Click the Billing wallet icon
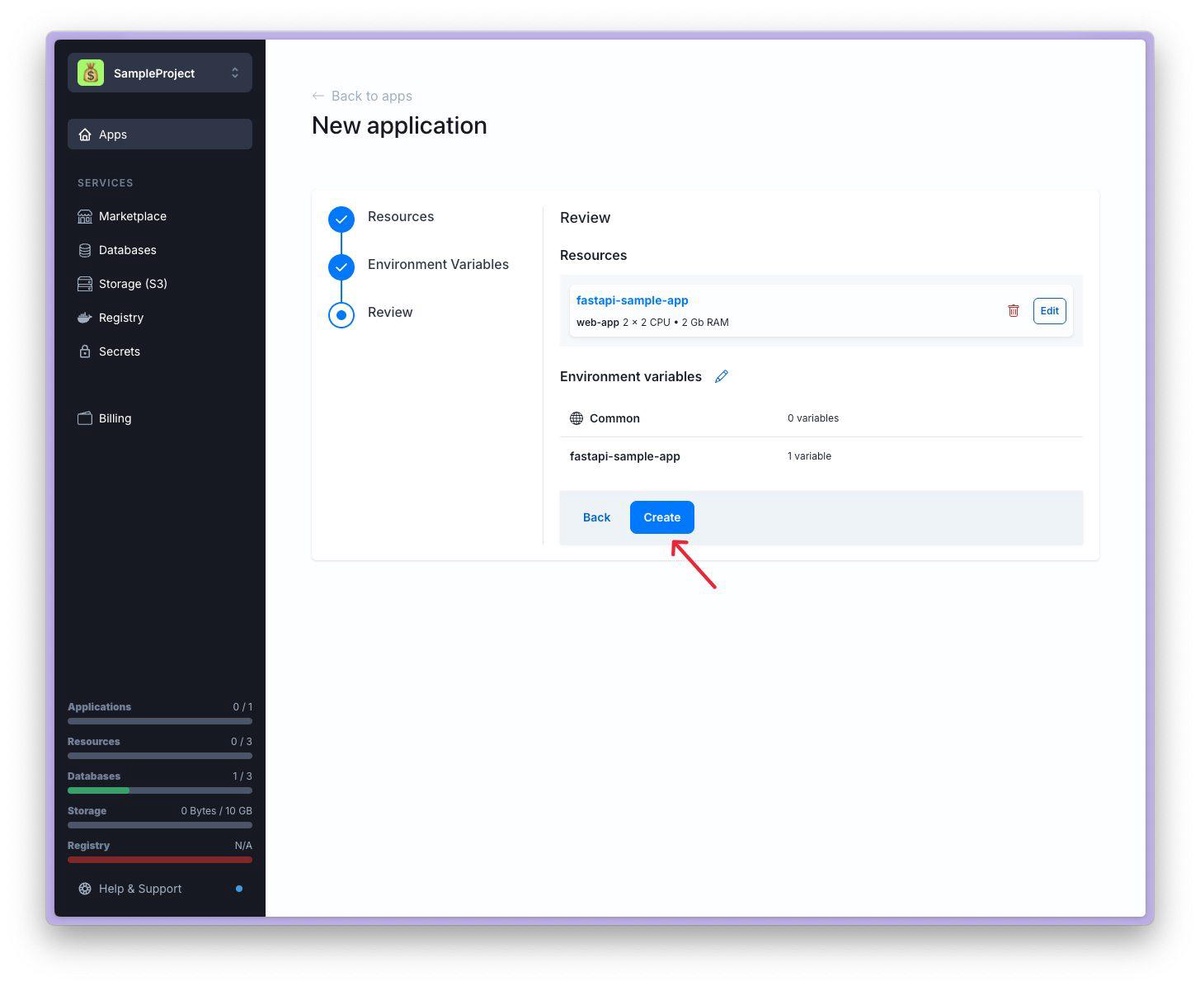 coord(85,418)
